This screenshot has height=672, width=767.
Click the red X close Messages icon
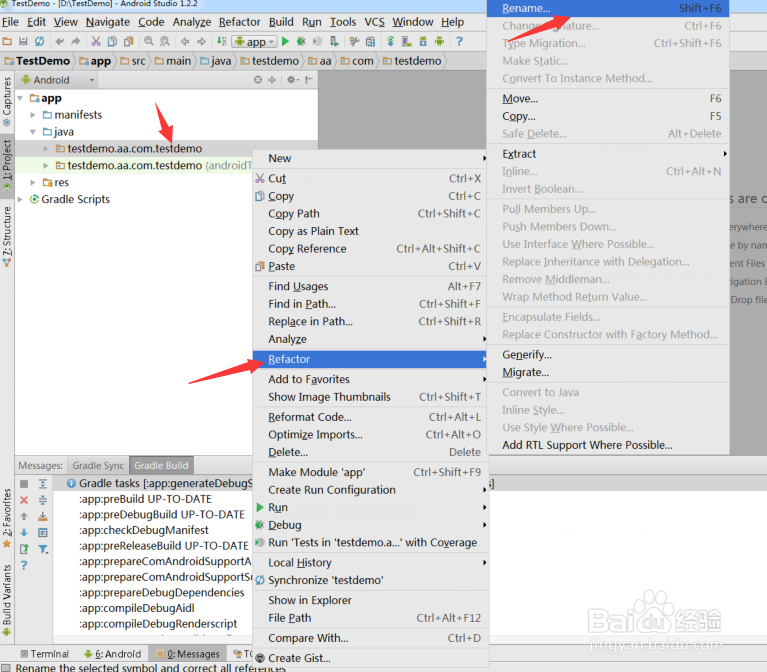click(24, 500)
